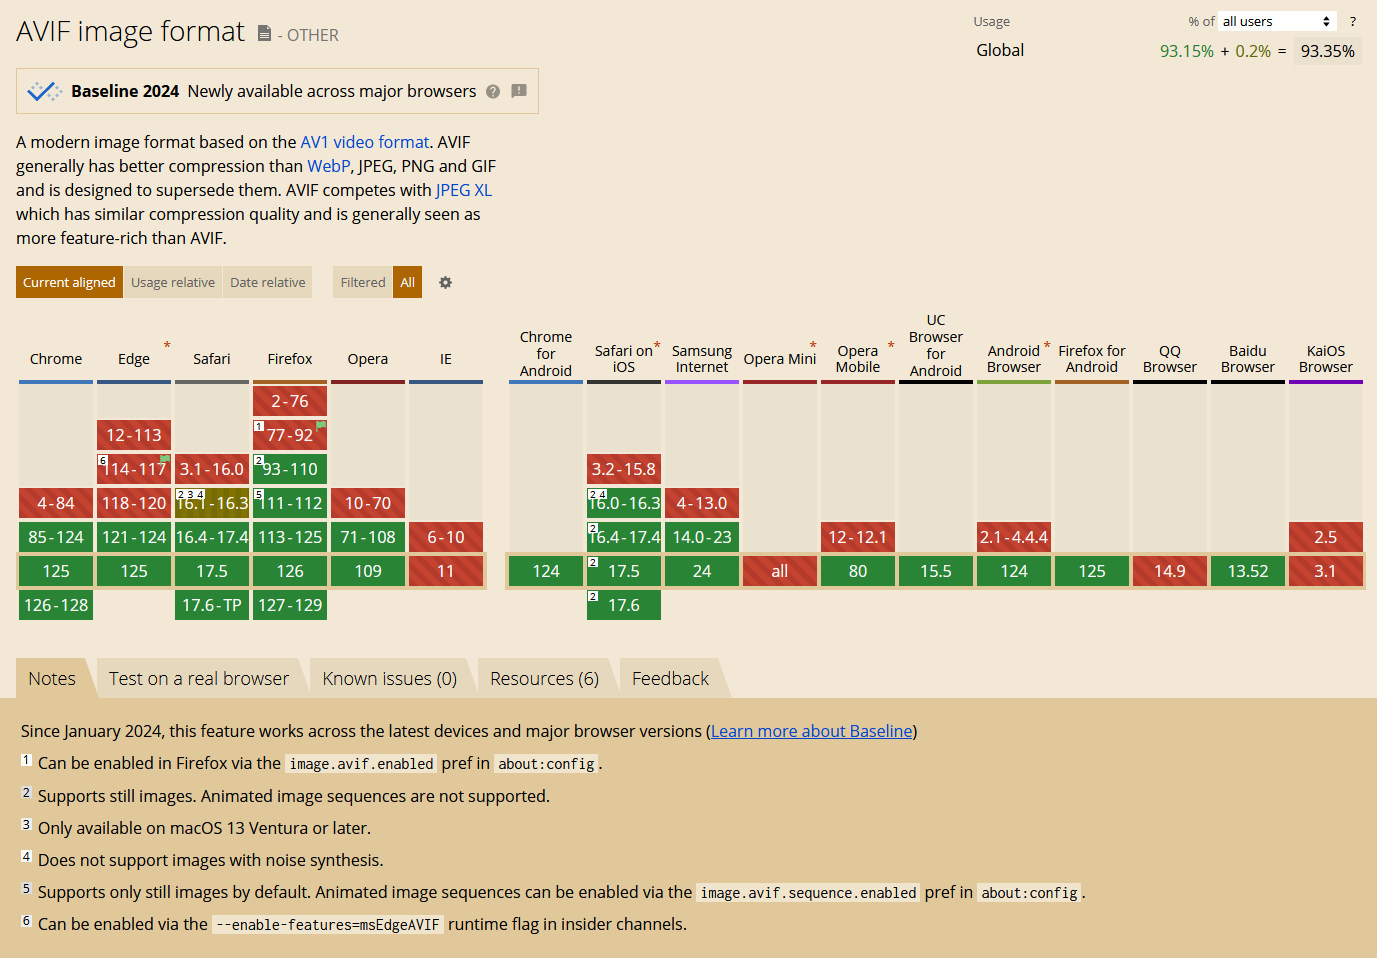The image size is (1377, 958).
Task: Switch to Date relative view
Action: [x=268, y=282]
